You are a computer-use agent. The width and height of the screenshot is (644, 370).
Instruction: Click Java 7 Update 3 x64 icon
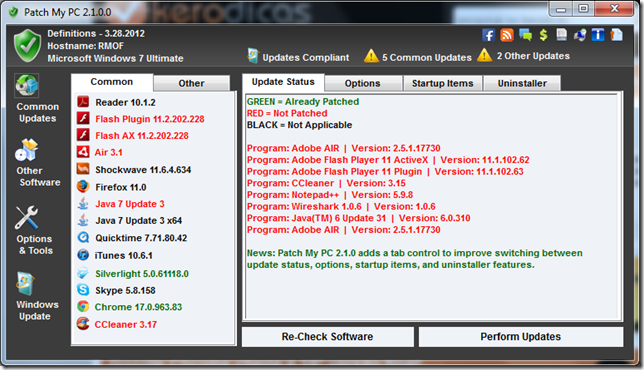[83, 220]
